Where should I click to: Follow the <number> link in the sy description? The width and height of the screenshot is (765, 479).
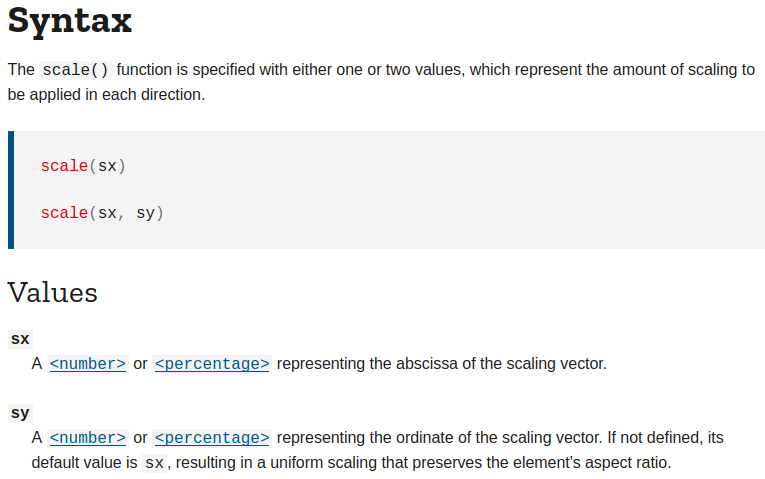88,438
